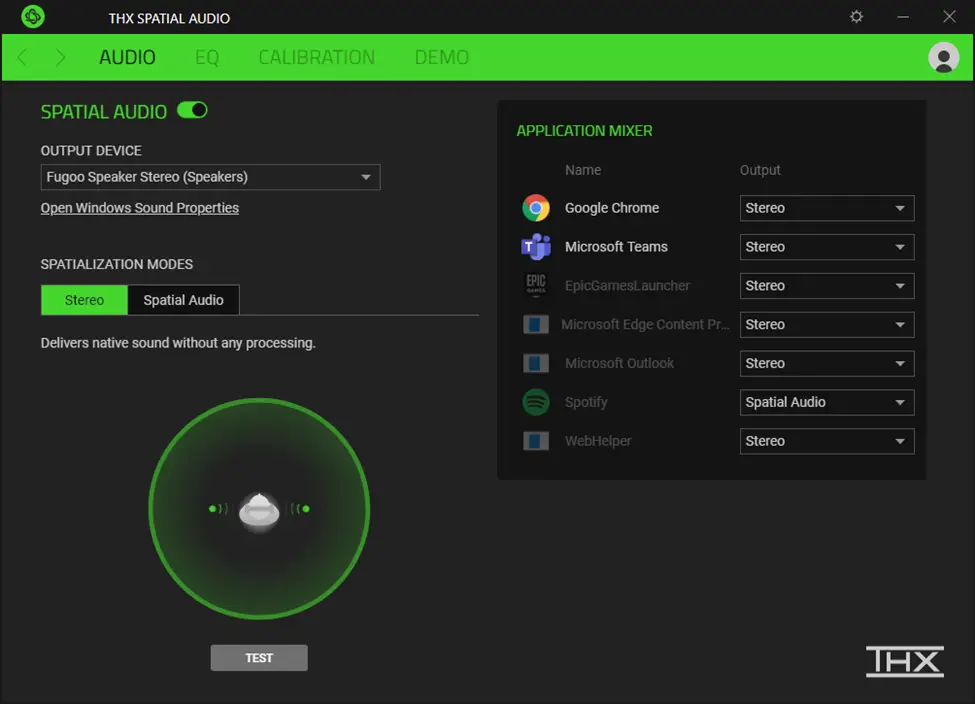Open the settings gear icon
This screenshot has width=975, height=704.
tap(856, 17)
